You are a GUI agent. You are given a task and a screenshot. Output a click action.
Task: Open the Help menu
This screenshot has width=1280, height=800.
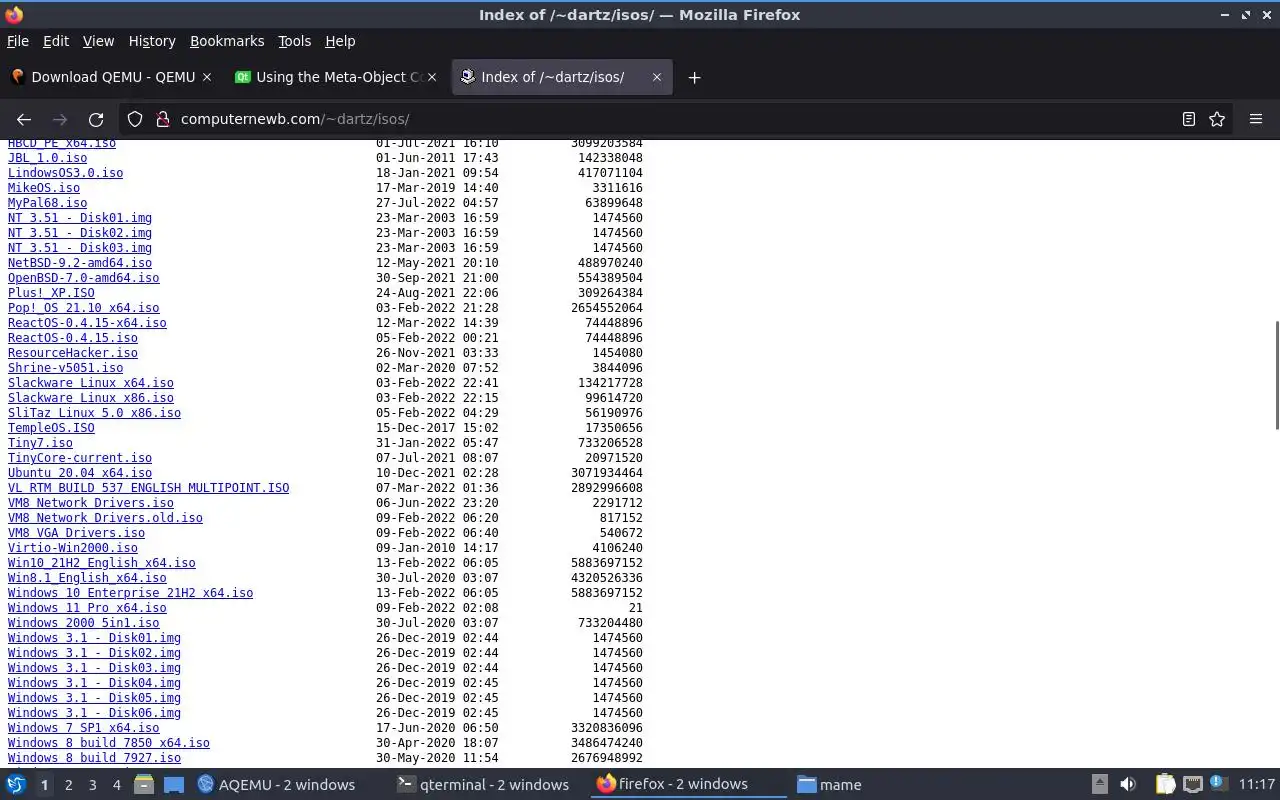coord(340,41)
